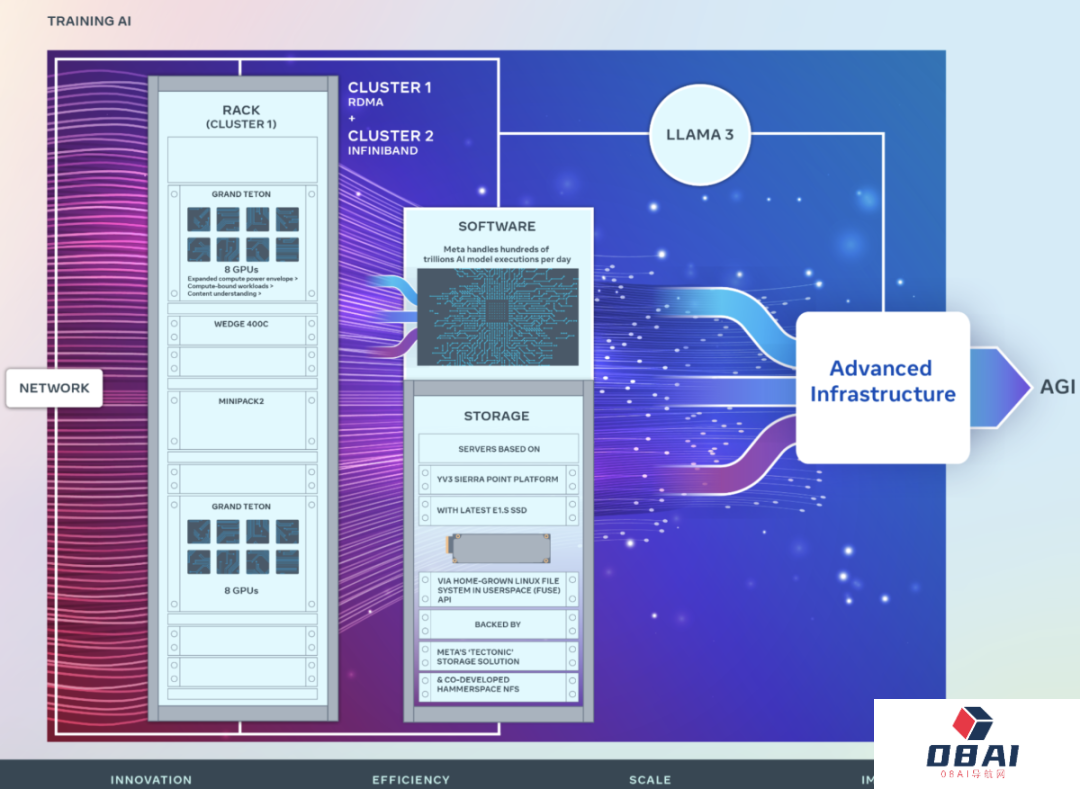The height and width of the screenshot is (789, 1080).
Task: Click the OBAI cube logo
Action: [972, 723]
